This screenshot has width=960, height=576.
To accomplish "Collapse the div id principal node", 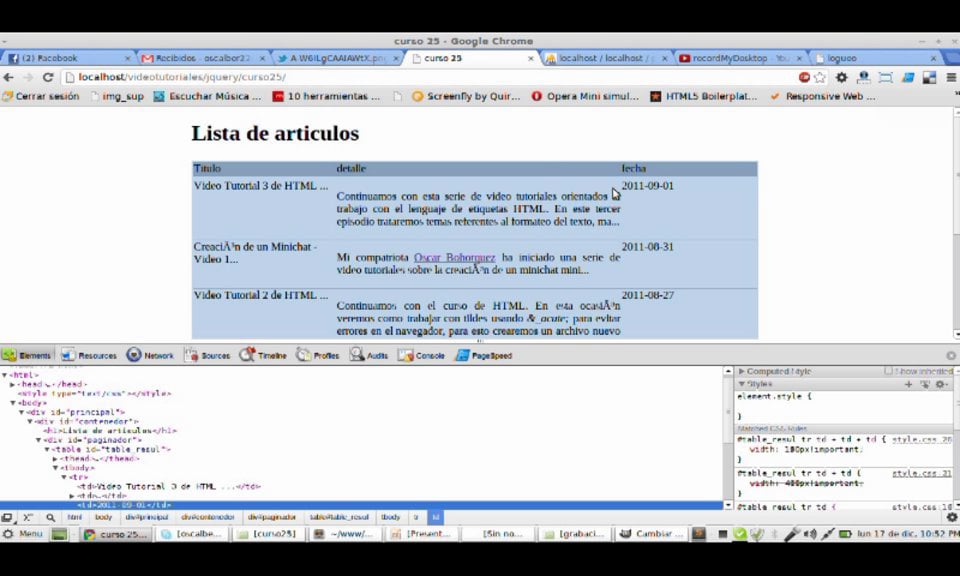I will pyautogui.click(x=21, y=412).
